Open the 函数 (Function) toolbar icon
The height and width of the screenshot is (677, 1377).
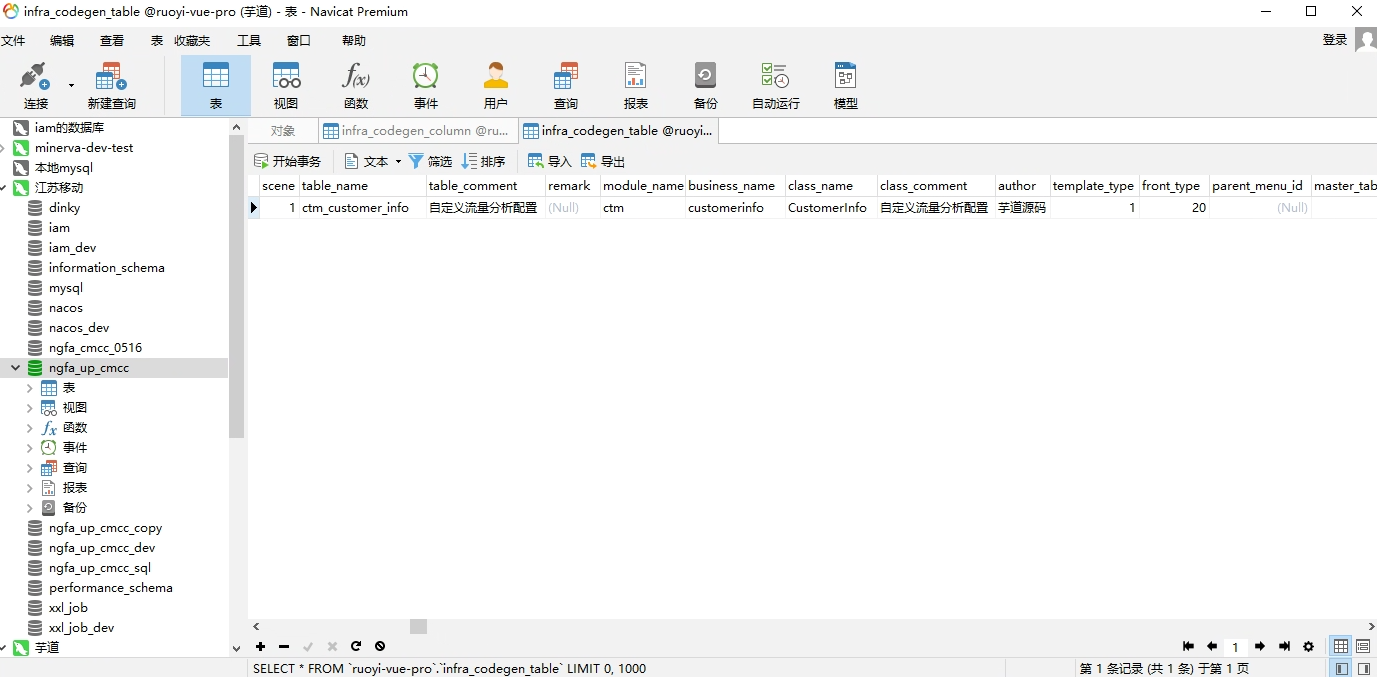356,85
